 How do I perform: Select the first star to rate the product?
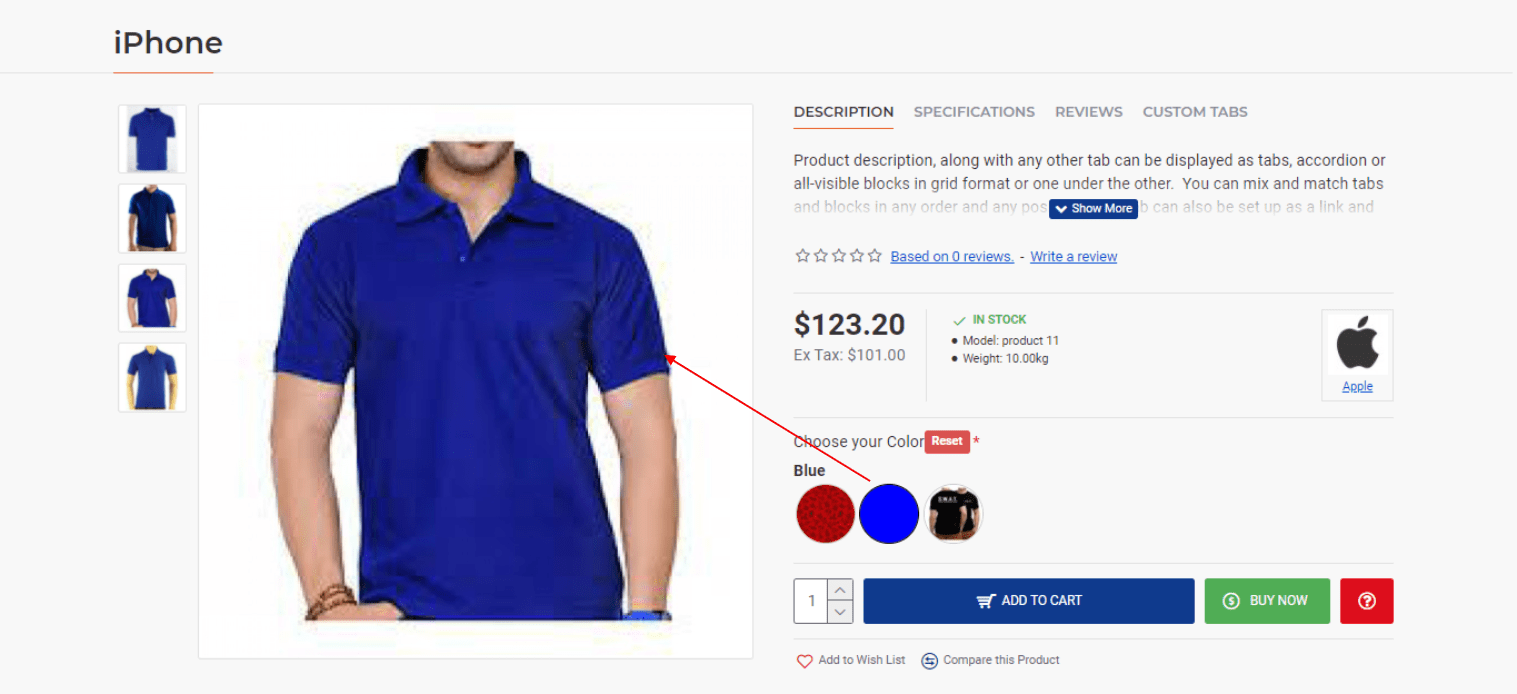coord(802,256)
